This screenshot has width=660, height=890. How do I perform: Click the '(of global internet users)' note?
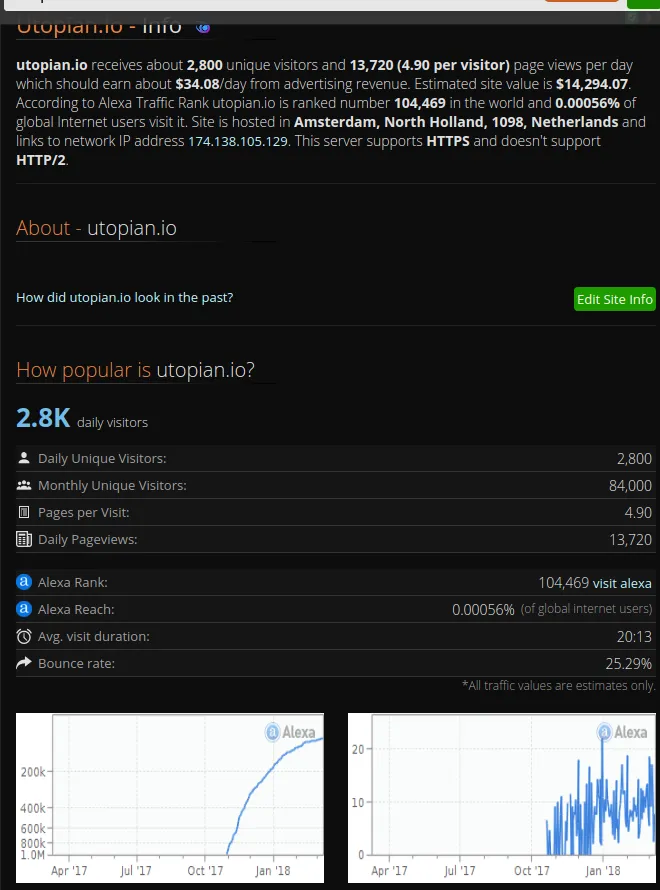(x=586, y=609)
